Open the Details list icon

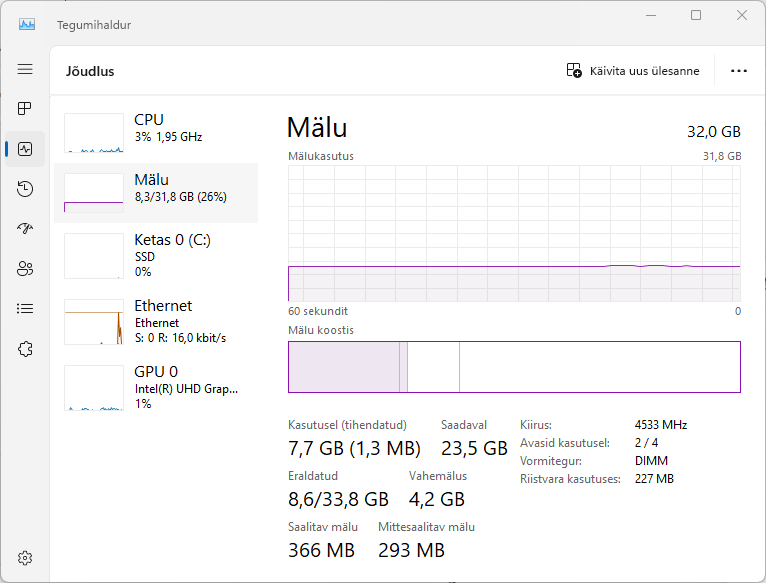click(x=25, y=308)
